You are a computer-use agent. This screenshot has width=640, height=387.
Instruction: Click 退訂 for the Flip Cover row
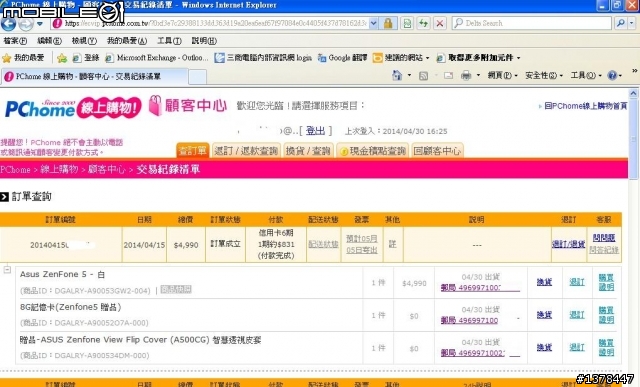pyautogui.click(x=577, y=347)
